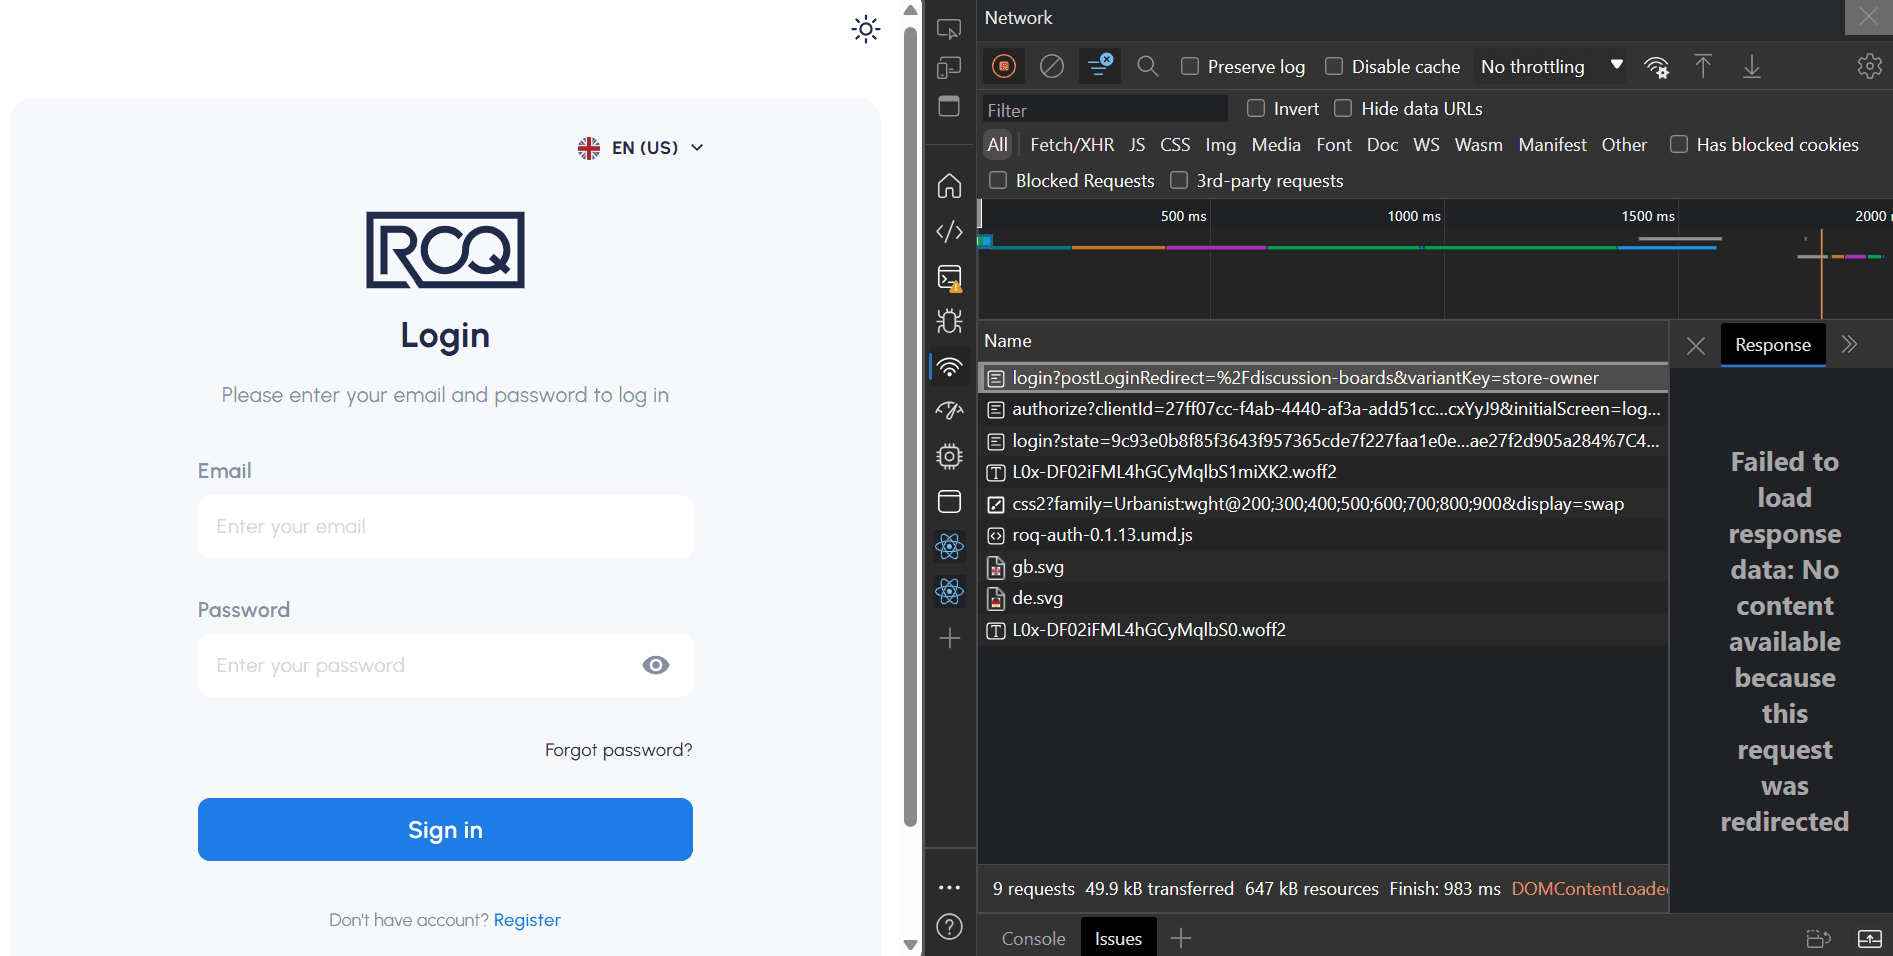Check the Disable cache option
Screen dimensions: 1893x956
[x=1334, y=66]
